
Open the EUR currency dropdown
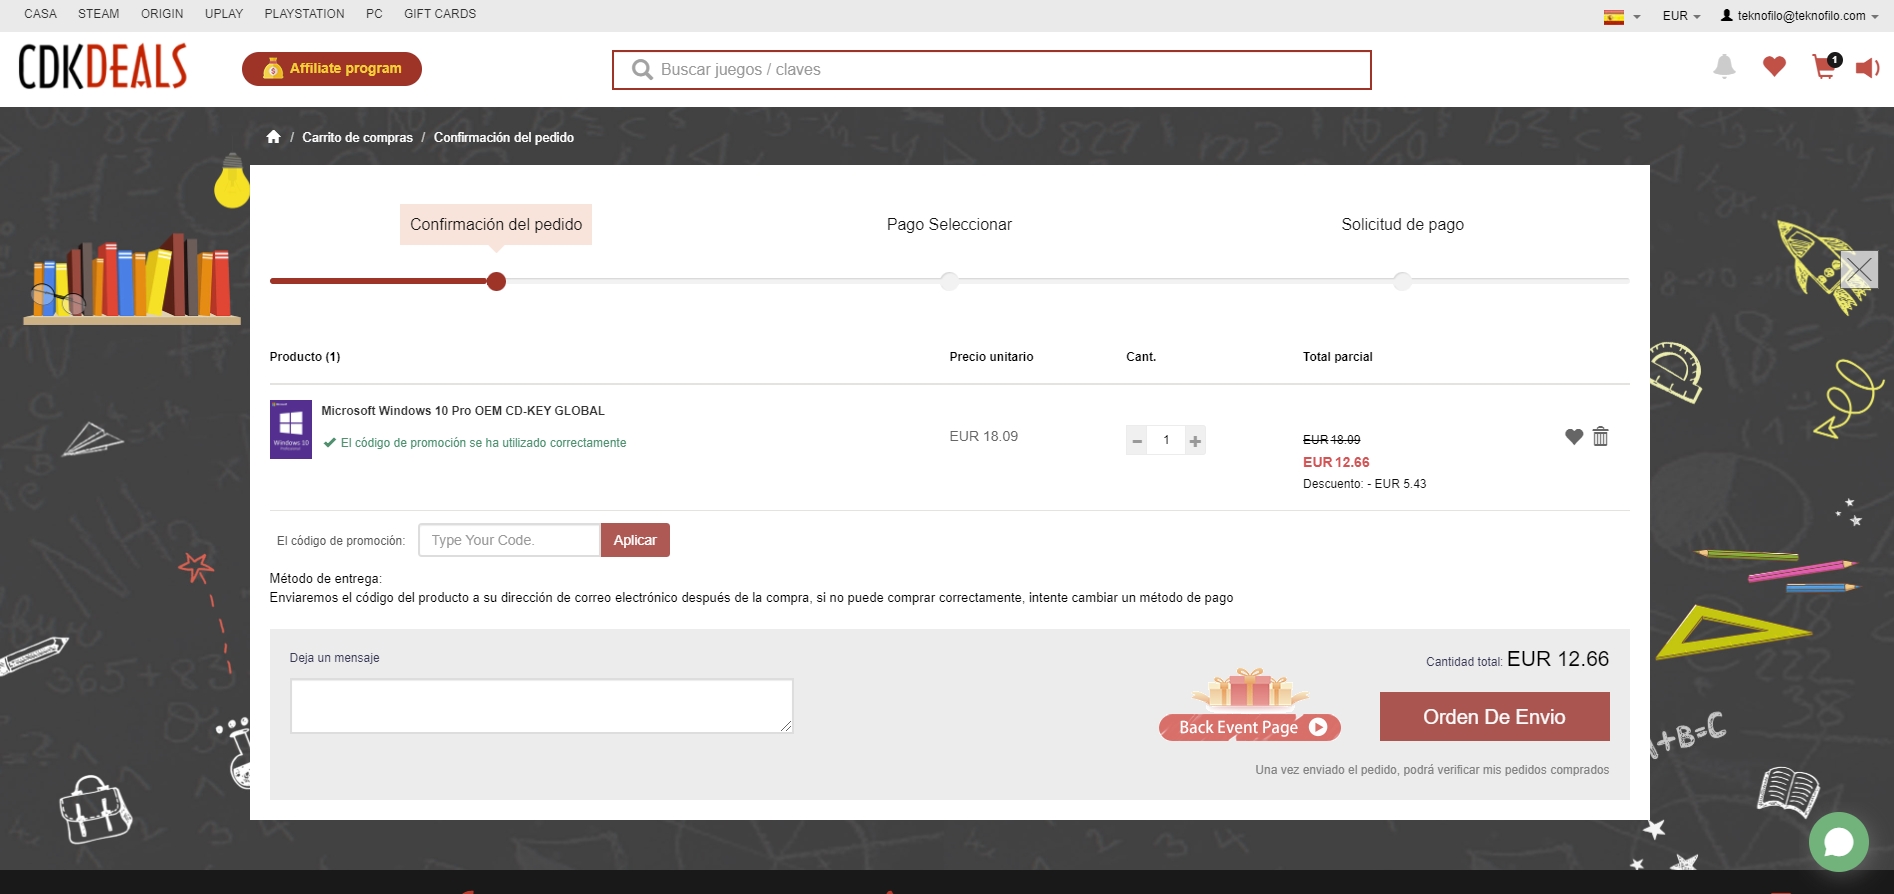click(x=1681, y=16)
